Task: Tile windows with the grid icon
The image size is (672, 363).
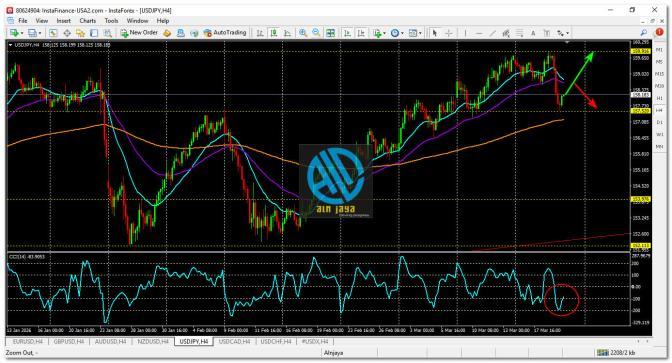Action: [330, 33]
